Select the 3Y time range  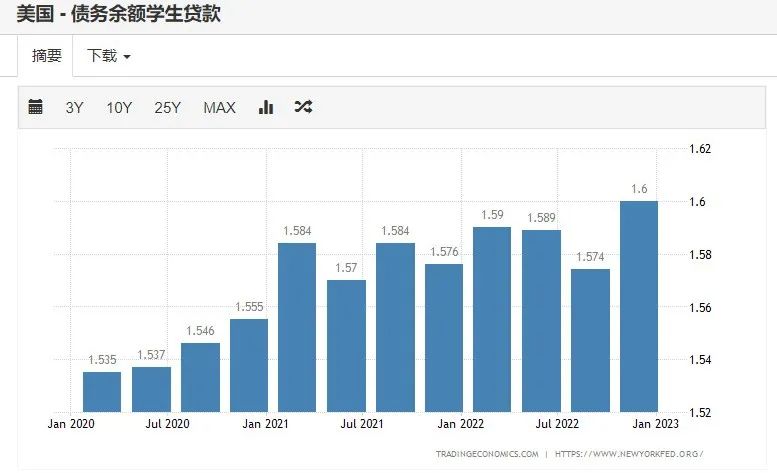(x=75, y=107)
